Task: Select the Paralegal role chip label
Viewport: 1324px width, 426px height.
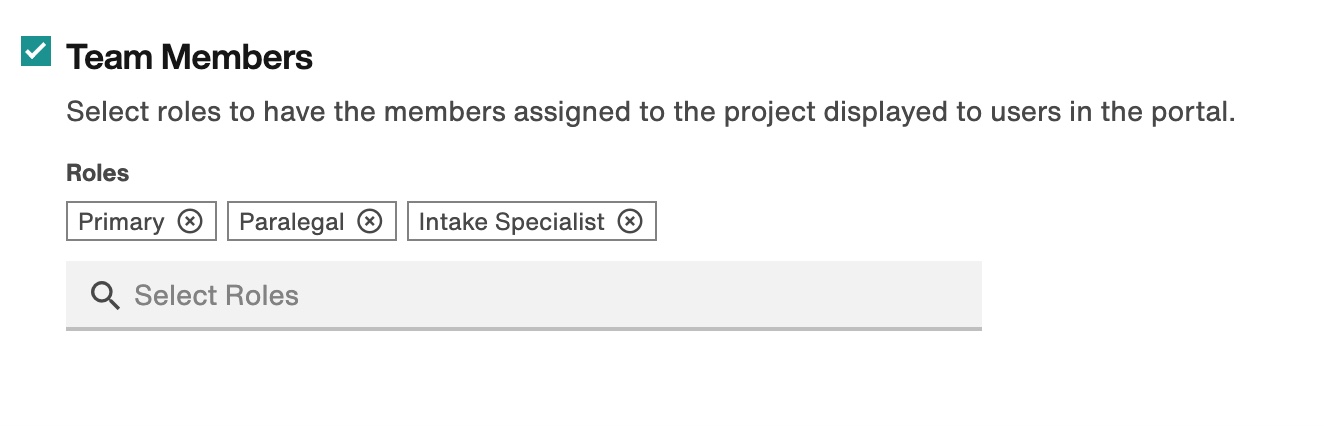Action: 292,221
